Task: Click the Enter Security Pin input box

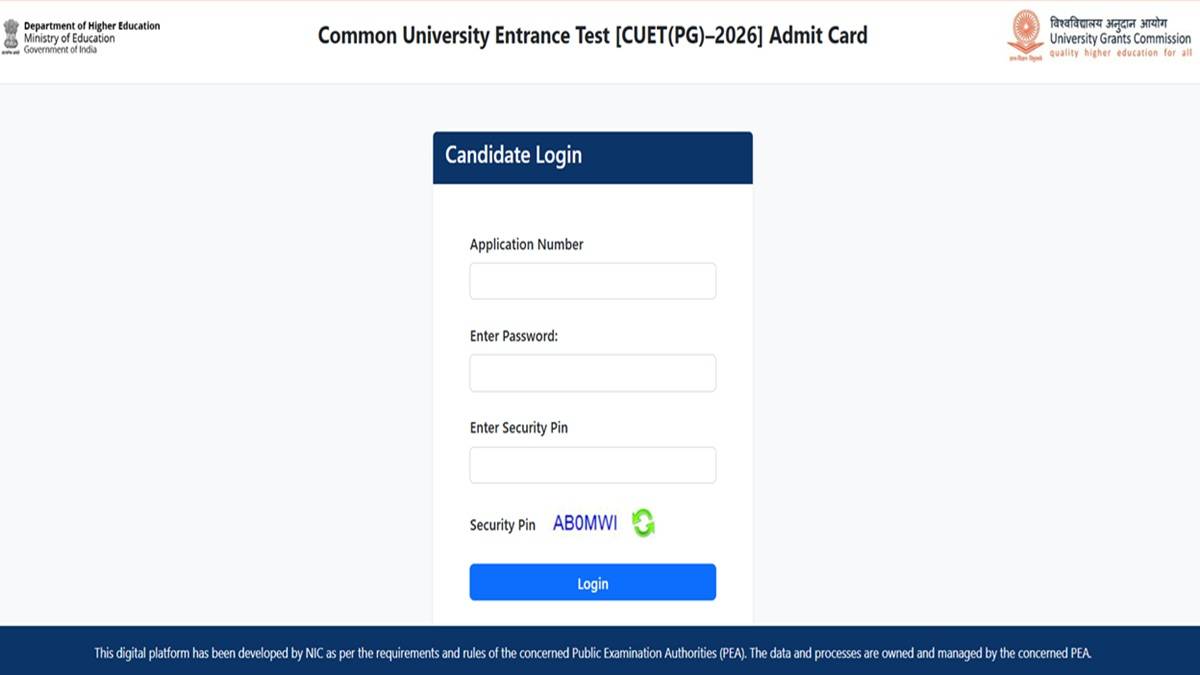Action: (x=592, y=464)
